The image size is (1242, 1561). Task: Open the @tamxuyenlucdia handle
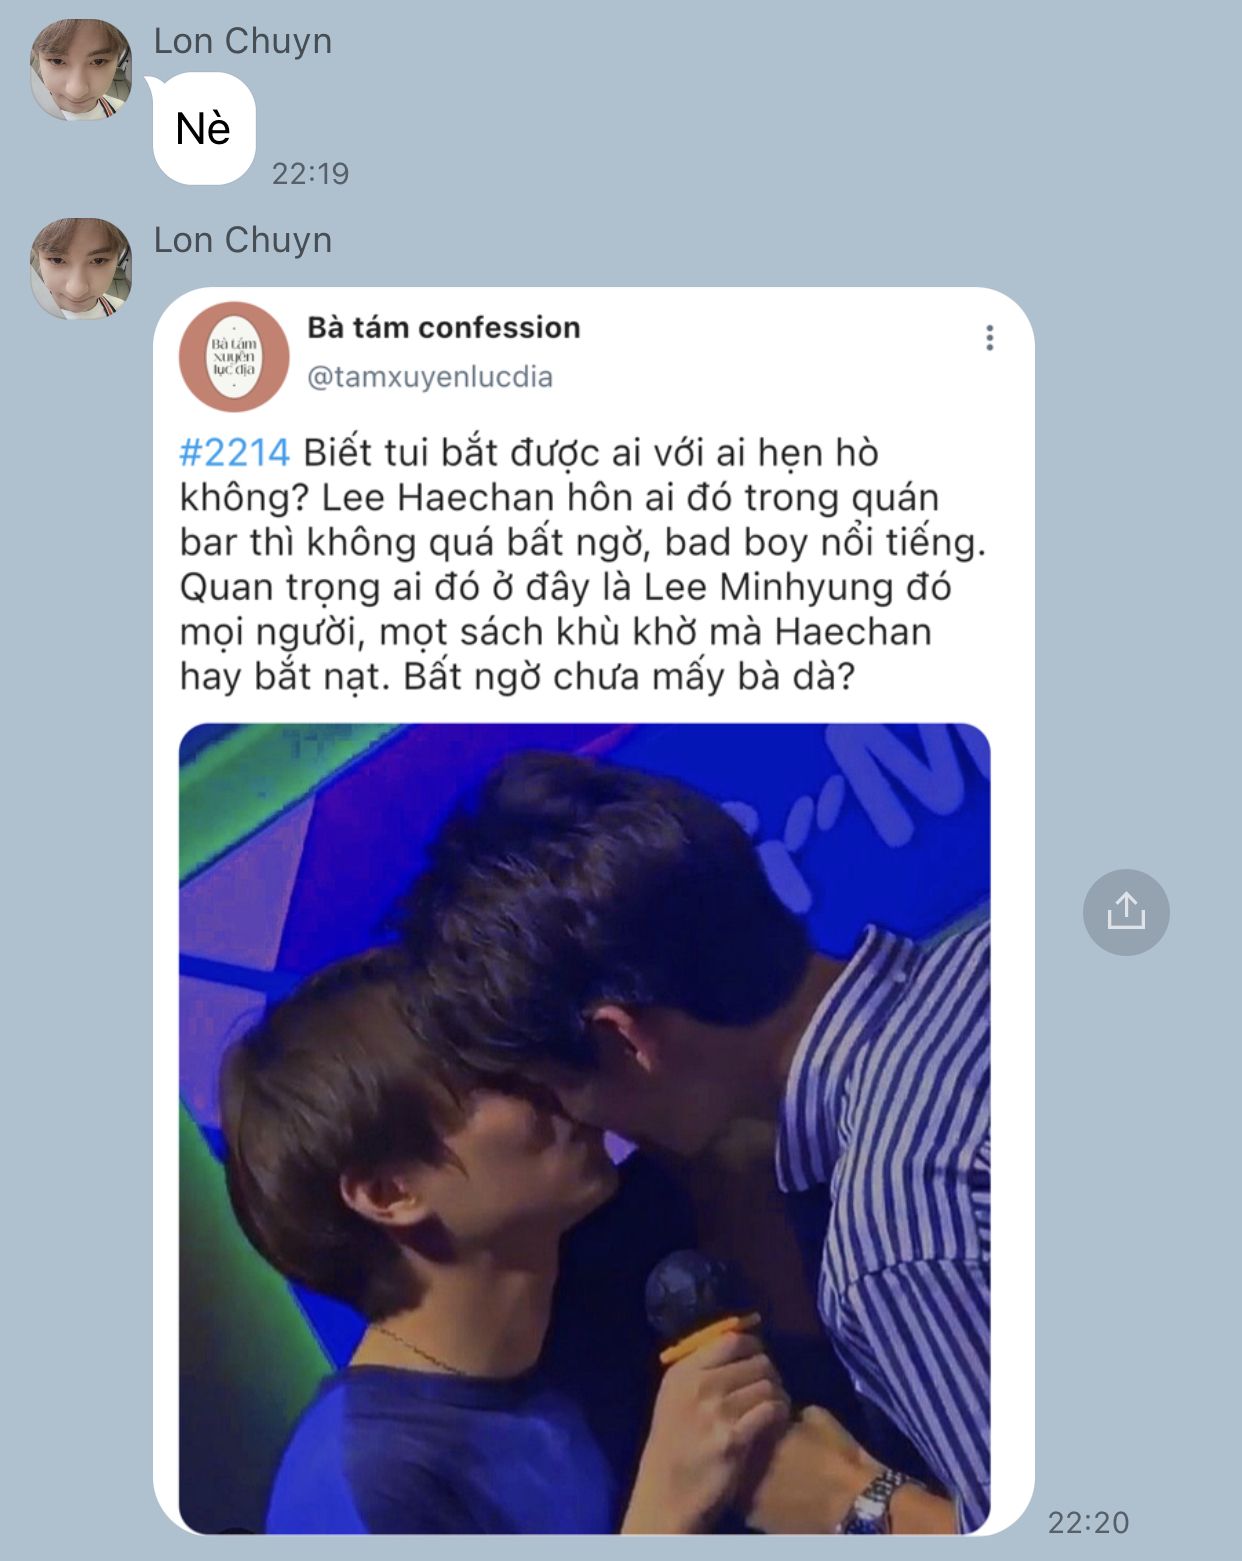[x=430, y=377]
